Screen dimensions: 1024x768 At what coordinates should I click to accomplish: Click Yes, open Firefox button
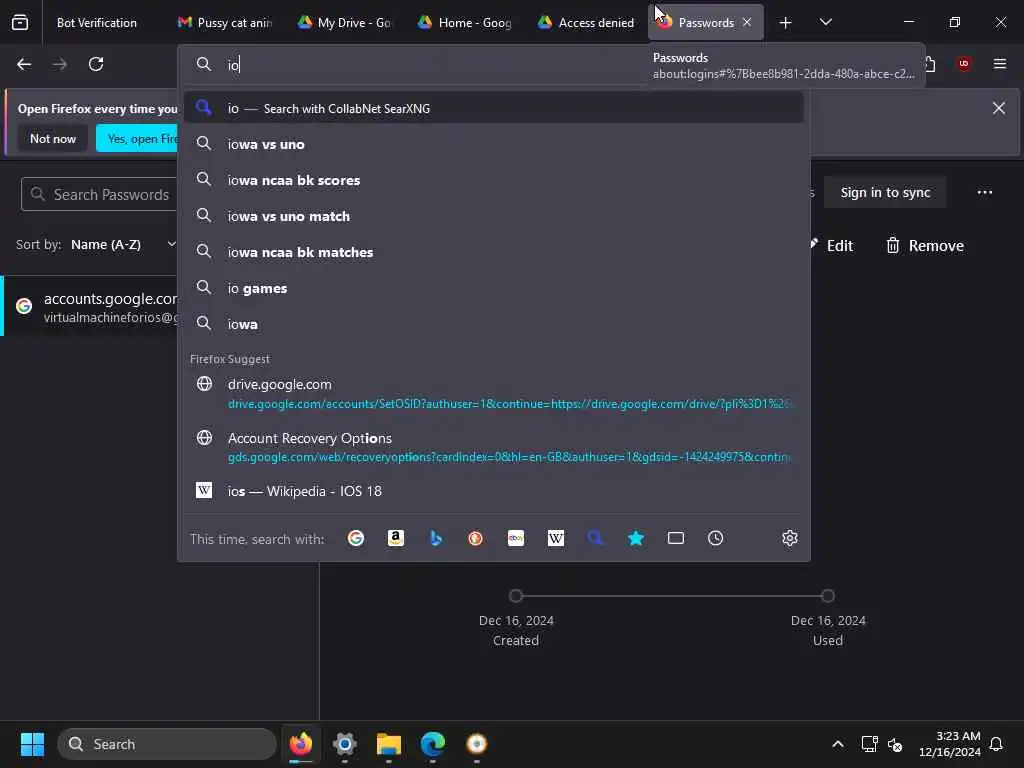pyautogui.click(x=137, y=138)
